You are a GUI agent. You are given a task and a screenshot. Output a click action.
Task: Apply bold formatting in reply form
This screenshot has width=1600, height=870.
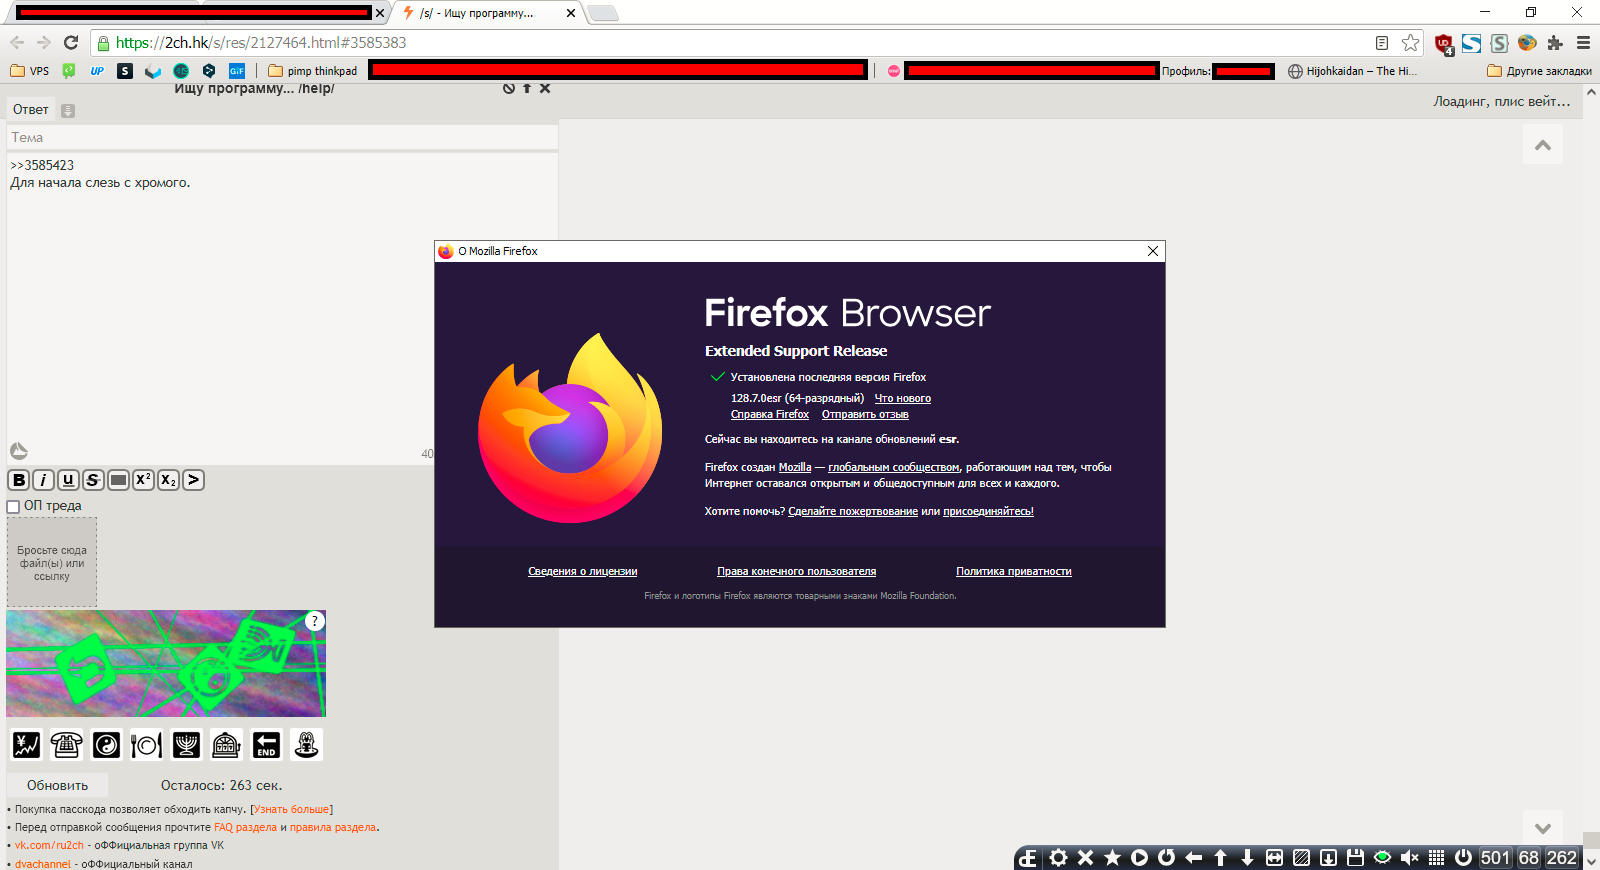tap(19, 480)
